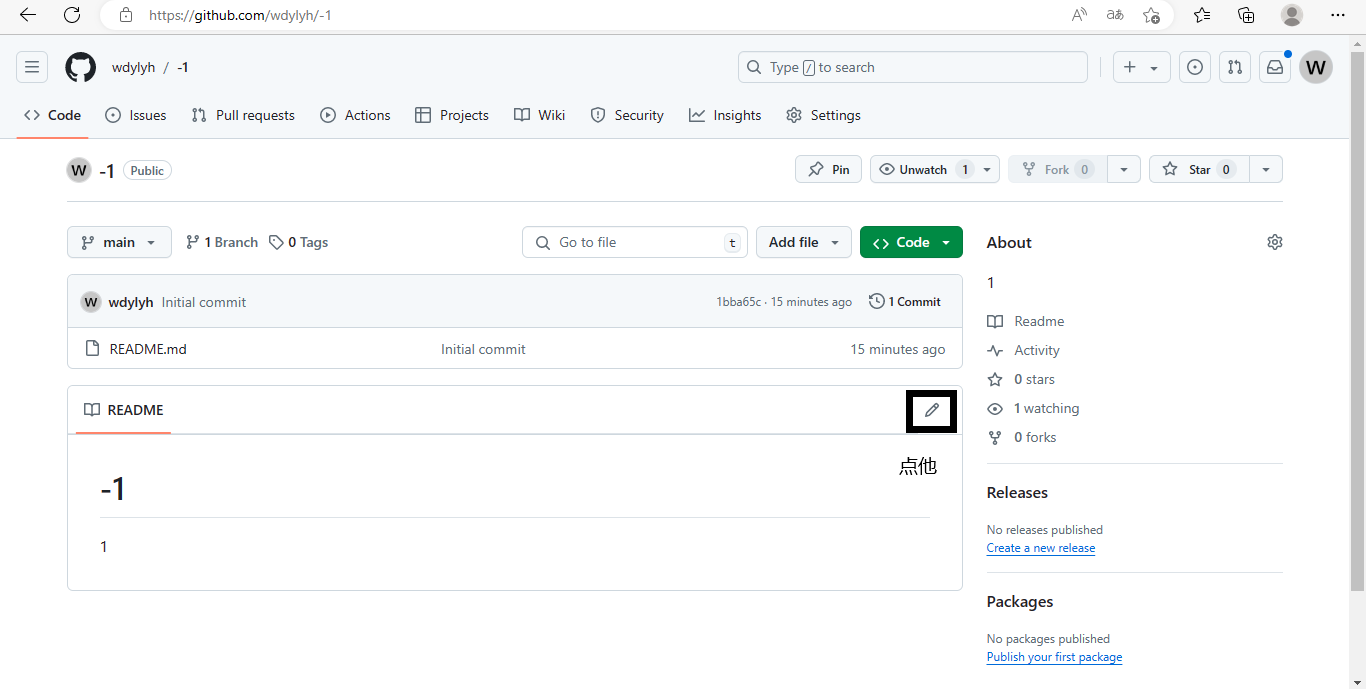Switch to the Actions tab

[x=355, y=115]
